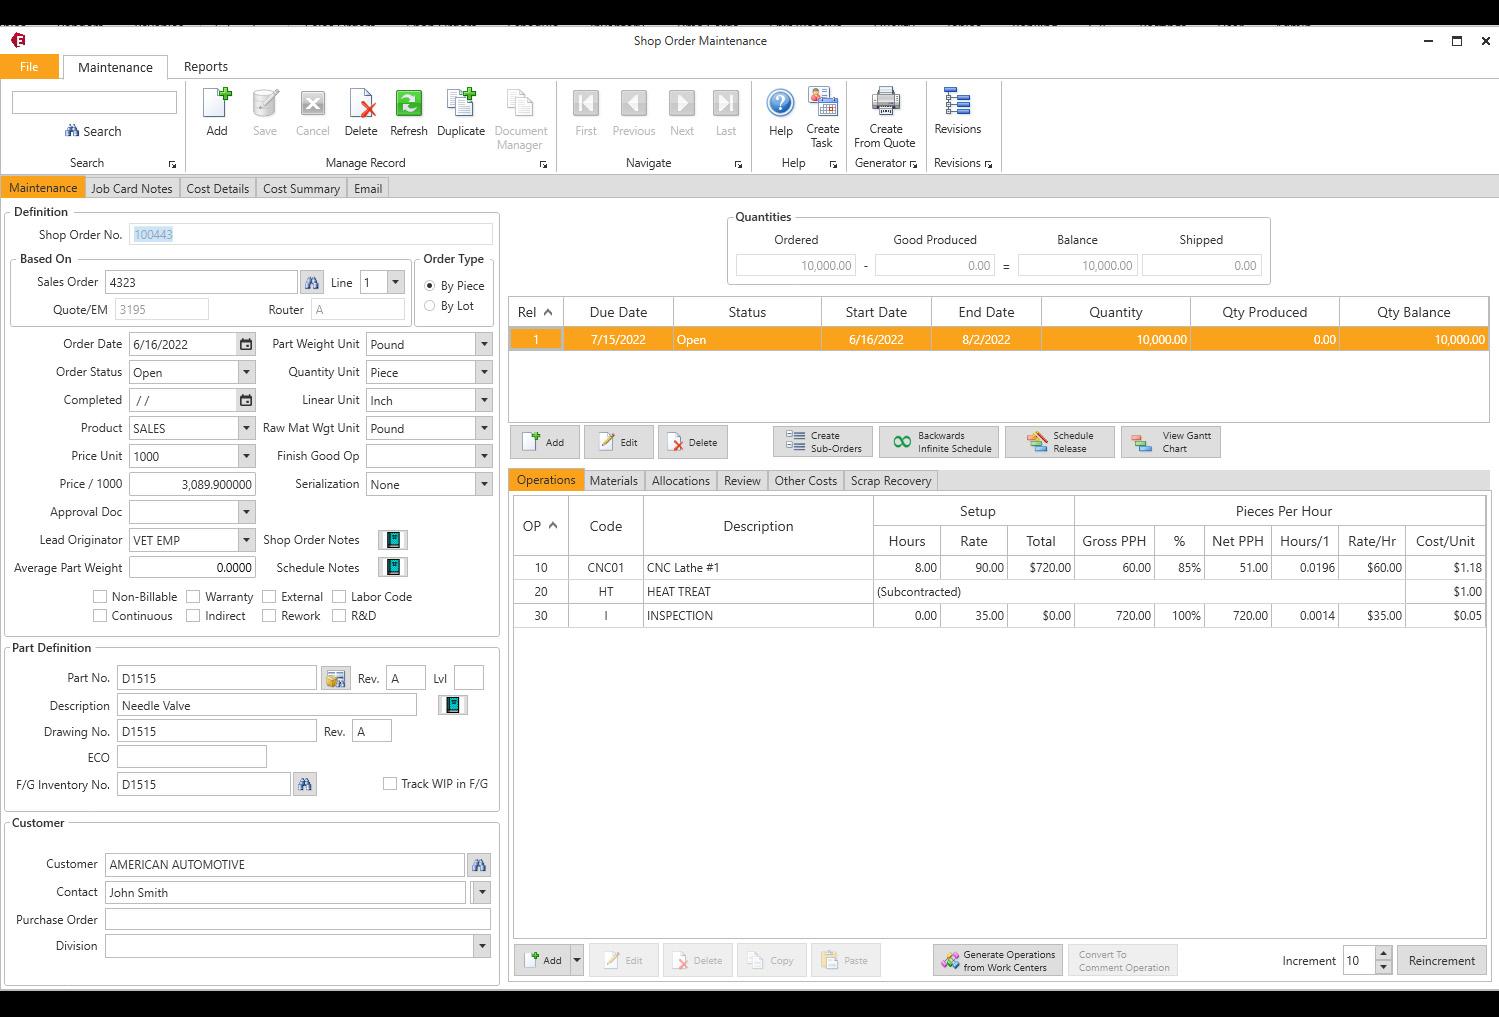This screenshot has width=1499, height=1017.
Task: Increase the Increment value with the stepper
Action: [x=1383, y=953]
